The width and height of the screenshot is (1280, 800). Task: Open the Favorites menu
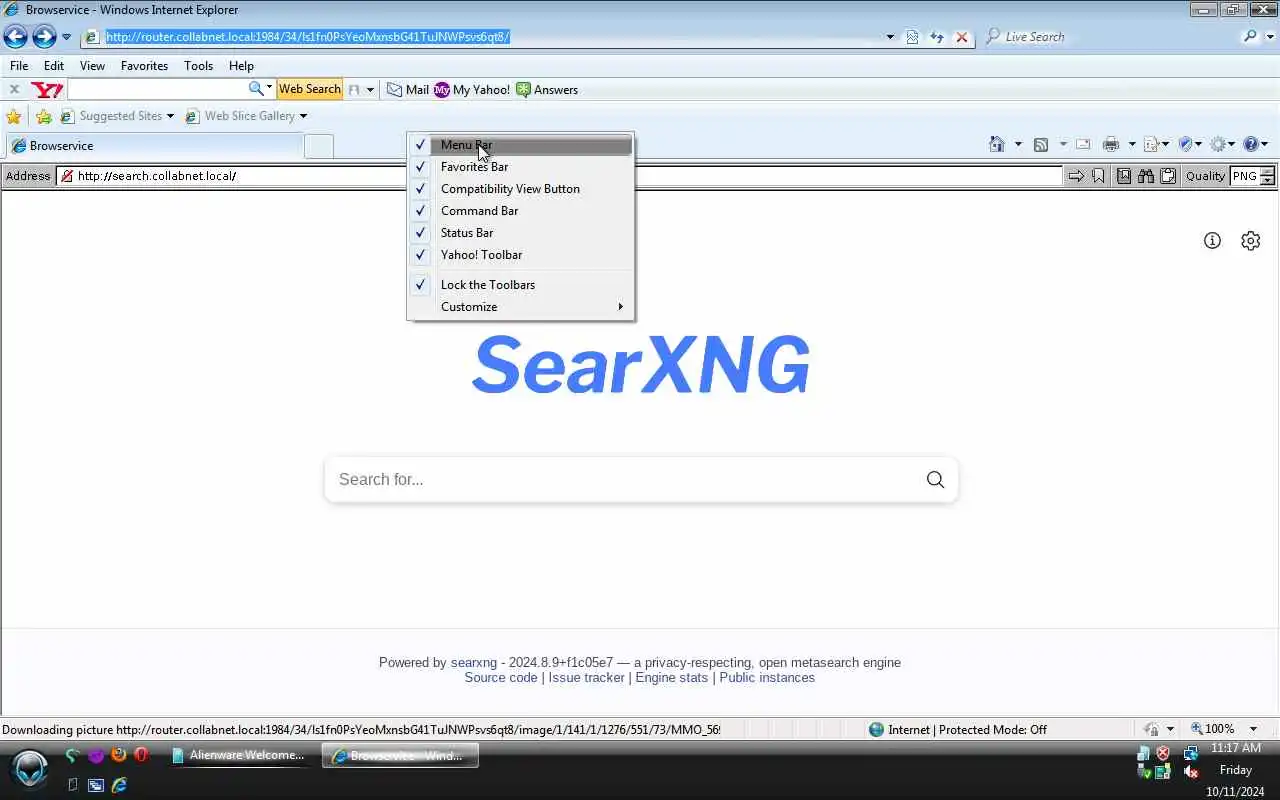tap(144, 66)
